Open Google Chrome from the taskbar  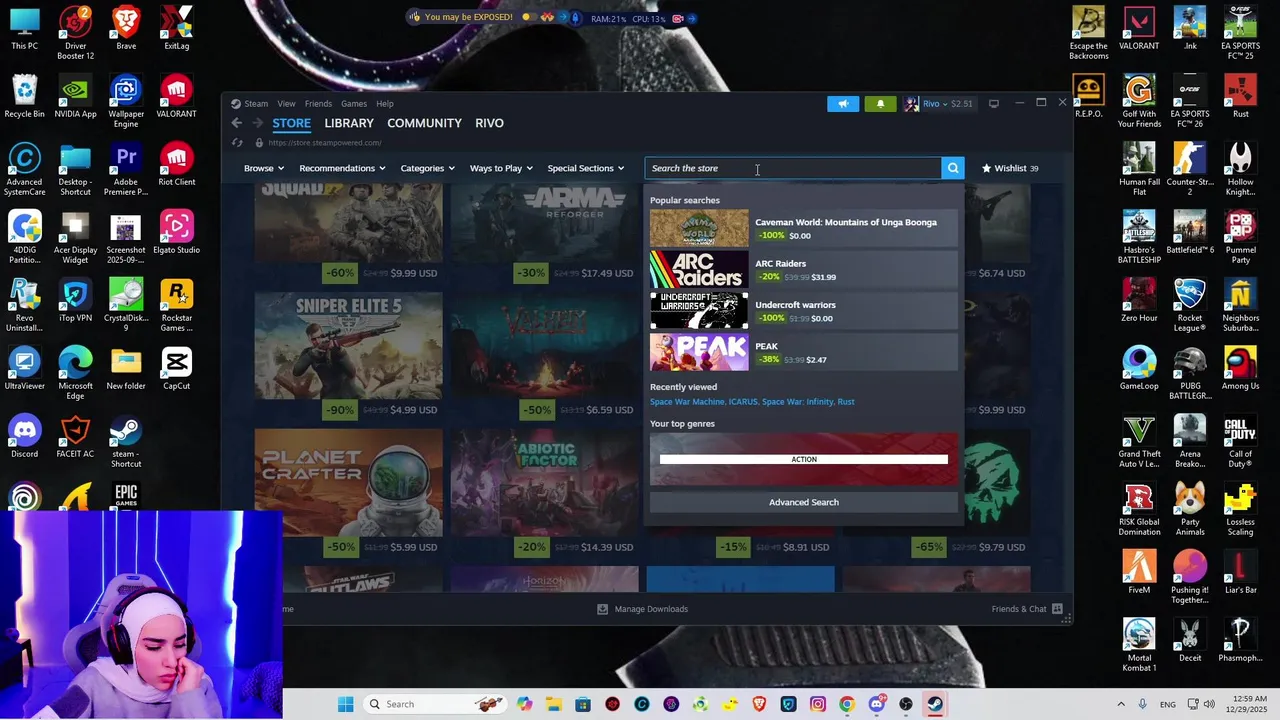[847, 704]
